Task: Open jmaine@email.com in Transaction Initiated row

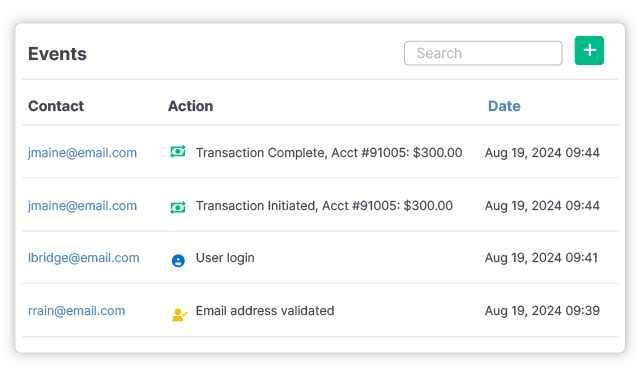Action: 82,206
